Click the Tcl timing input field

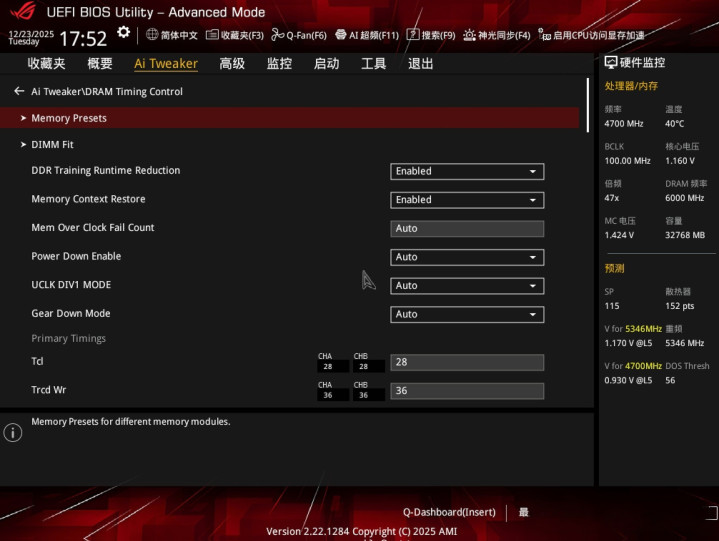click(x=466, y=362)
